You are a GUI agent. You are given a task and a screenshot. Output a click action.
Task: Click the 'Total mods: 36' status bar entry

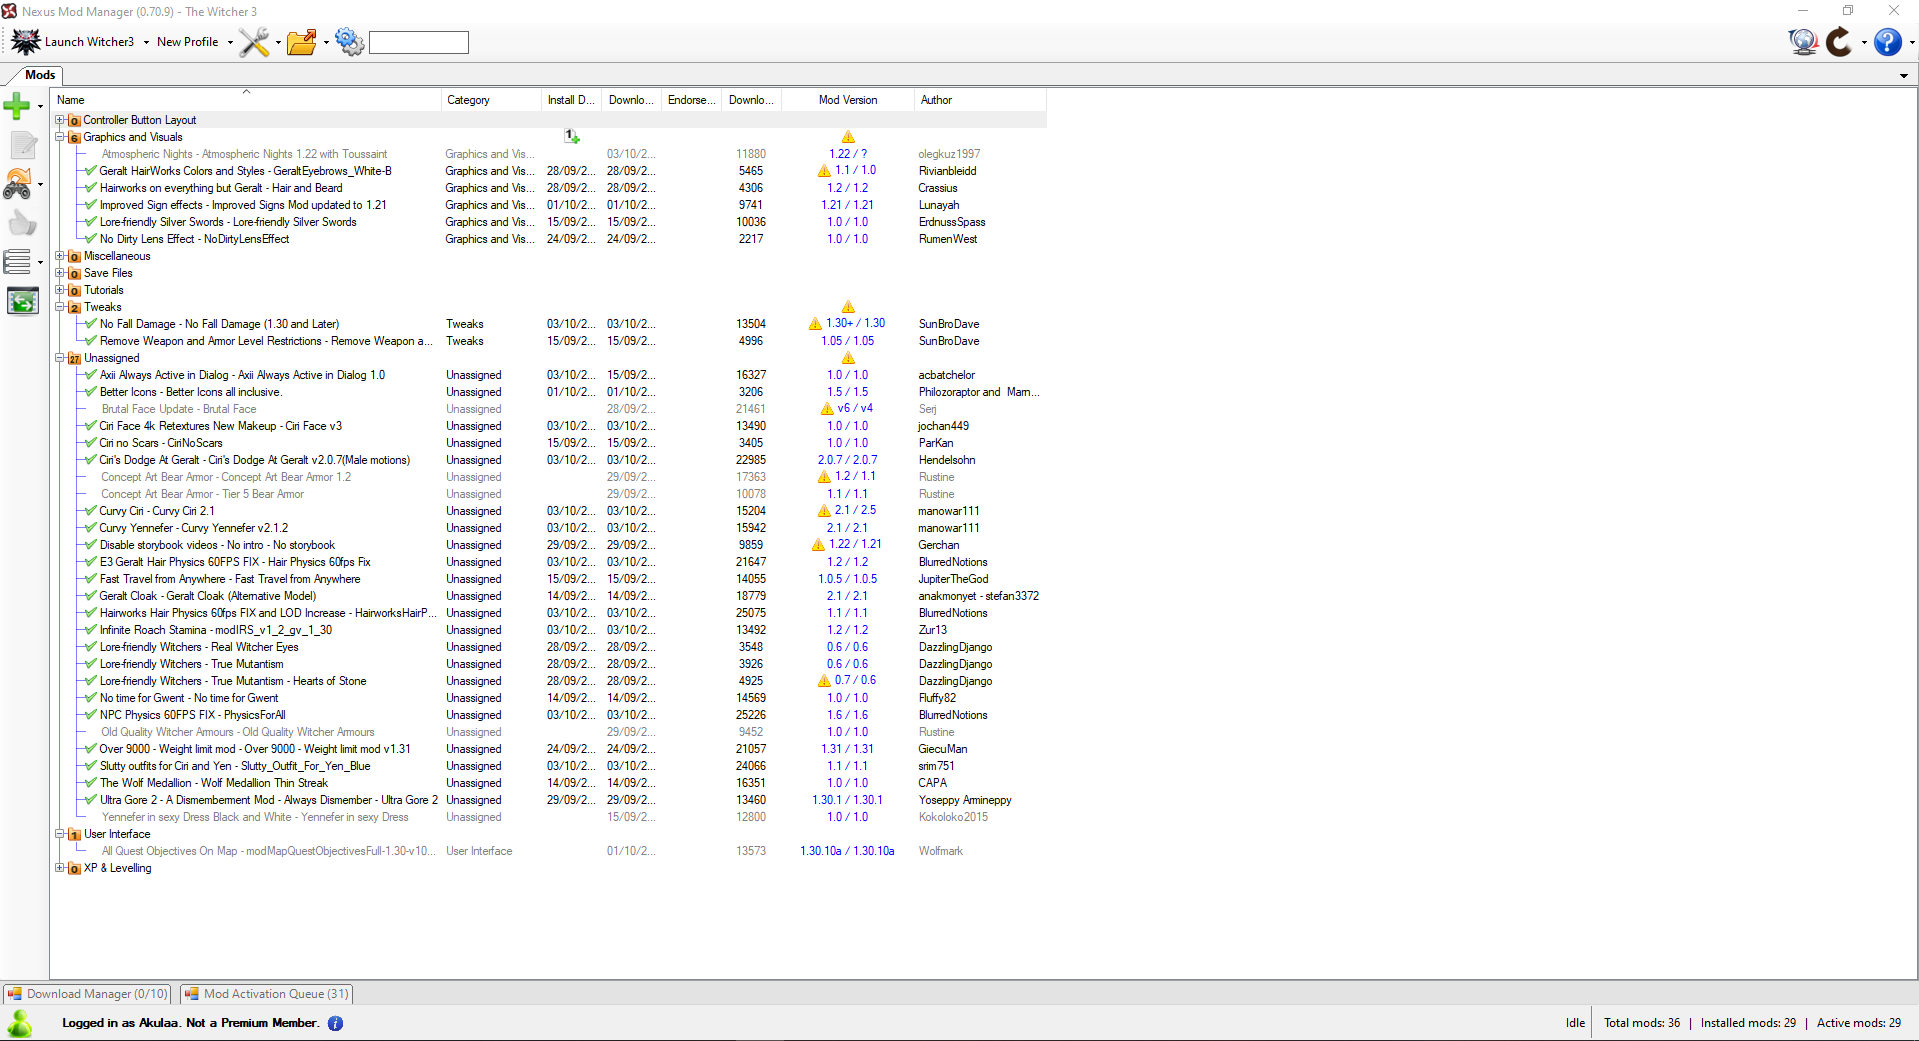1642,1023
